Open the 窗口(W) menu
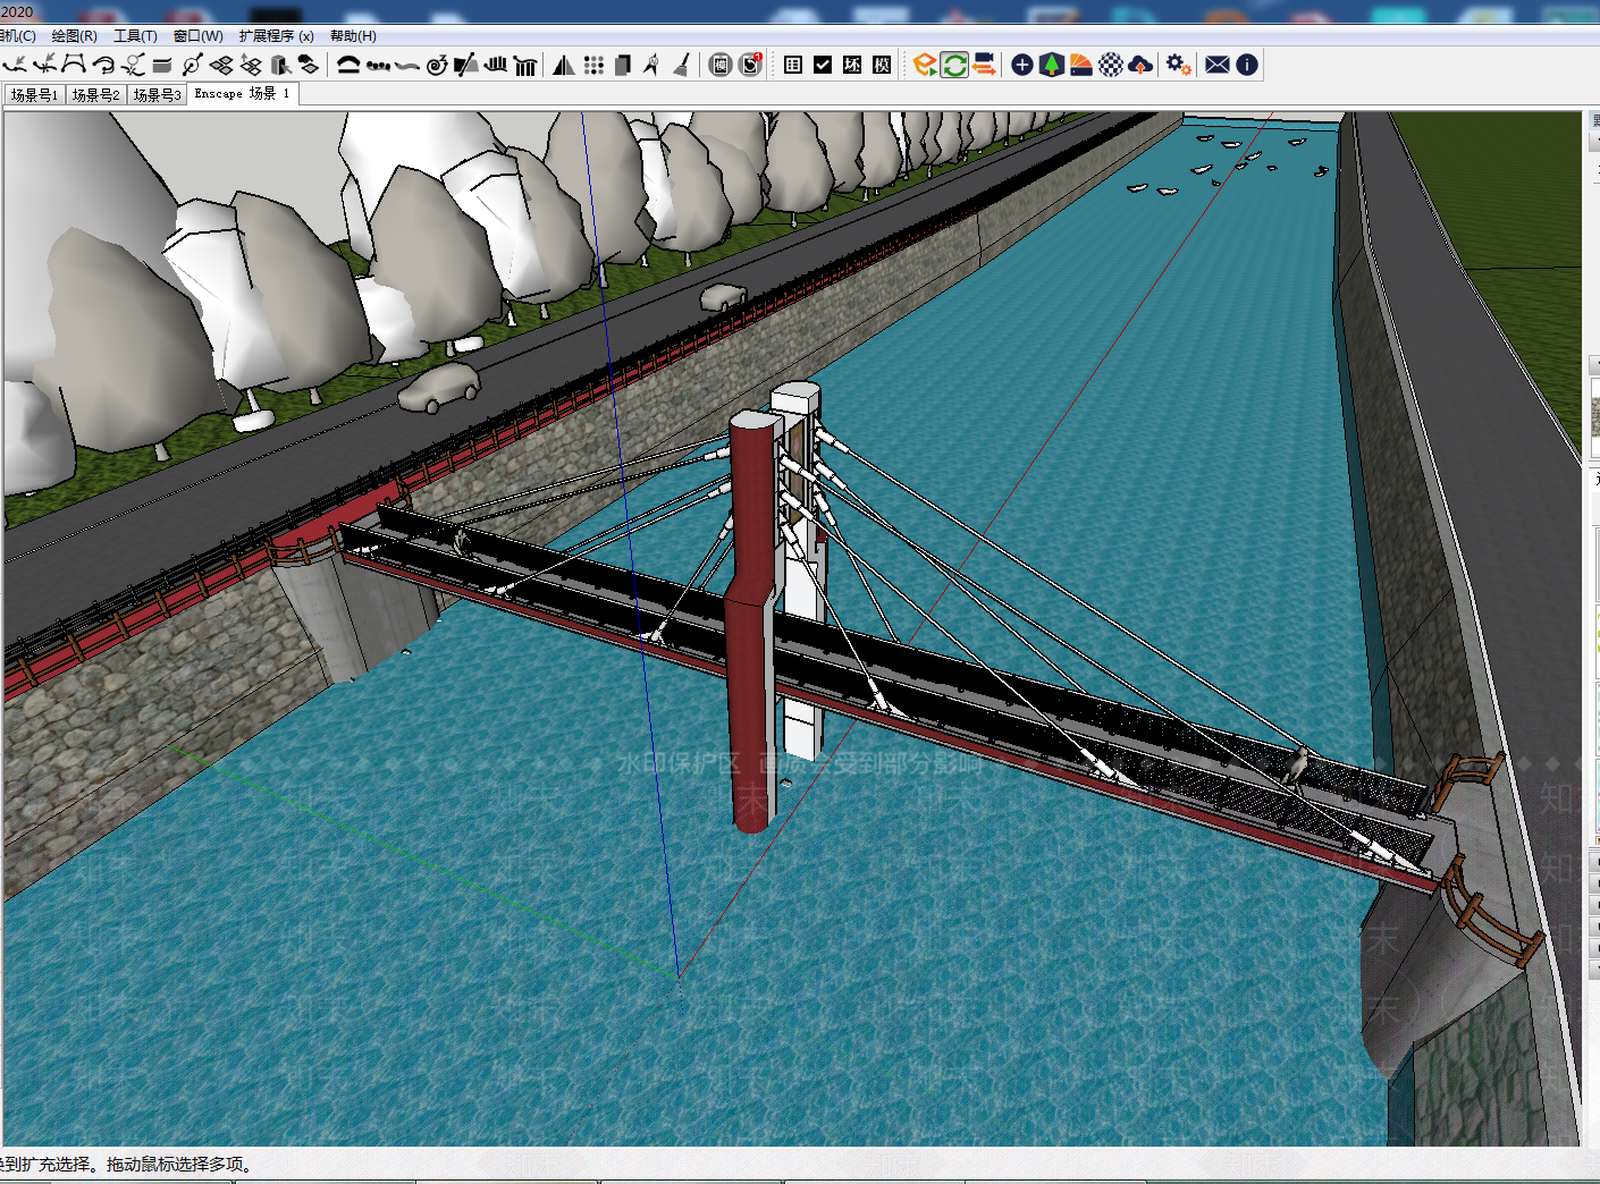1600x1184 pixels. [x=198, y=36]
